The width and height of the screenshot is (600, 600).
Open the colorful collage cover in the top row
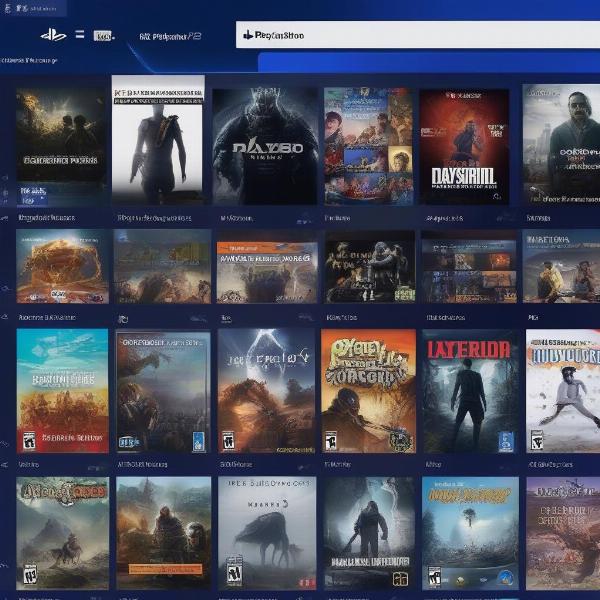(x=369, y=146)
